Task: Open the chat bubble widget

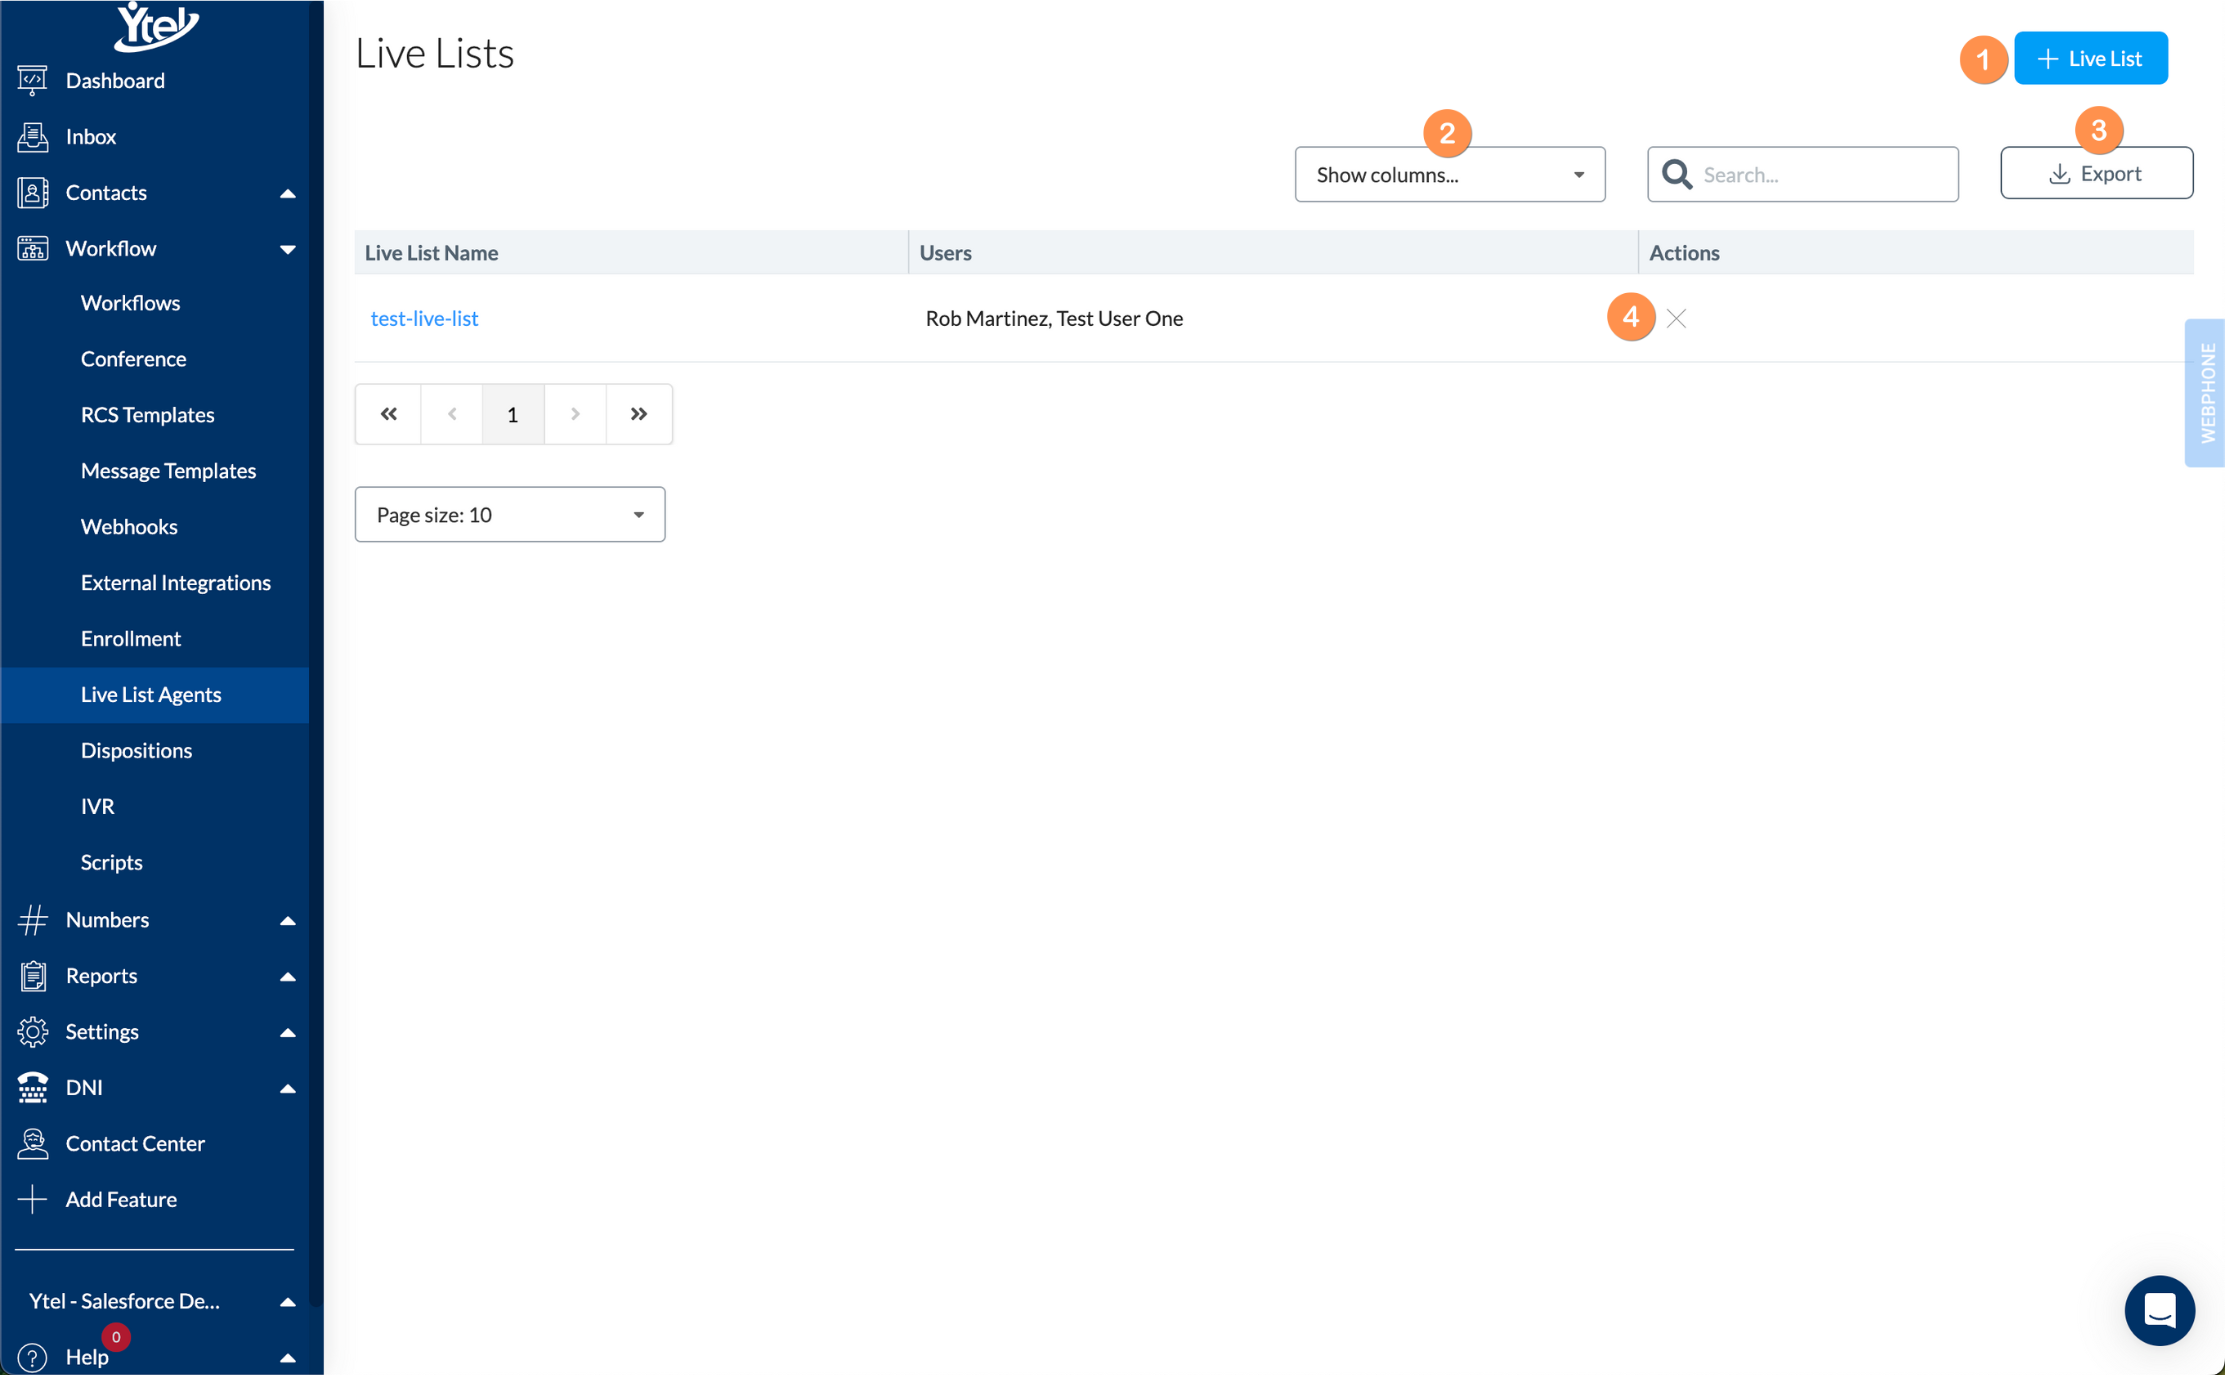Action: pos(2159,1310)
